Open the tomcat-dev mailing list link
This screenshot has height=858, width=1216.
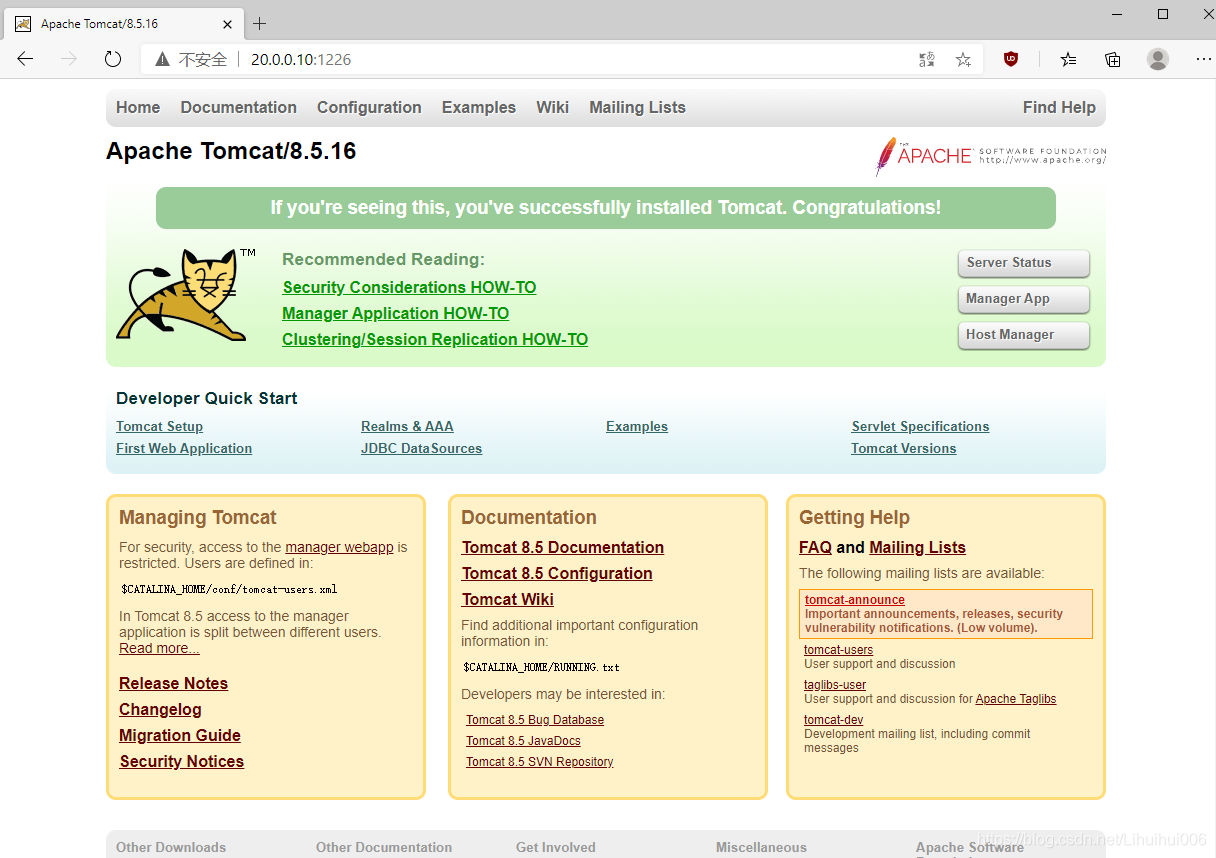click(834, 720)
